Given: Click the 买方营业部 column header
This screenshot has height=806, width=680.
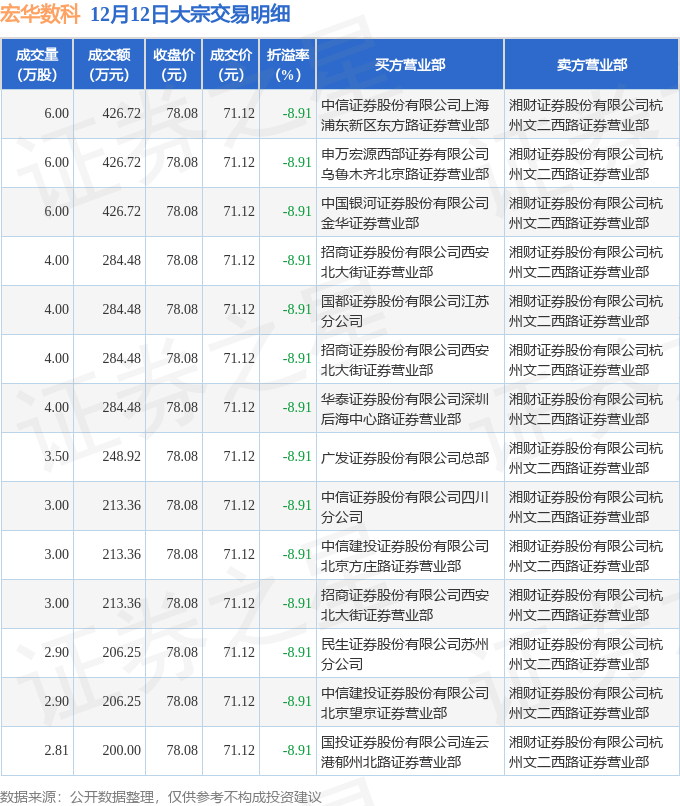Looking at the screenshot, I should tap(410, 65).
